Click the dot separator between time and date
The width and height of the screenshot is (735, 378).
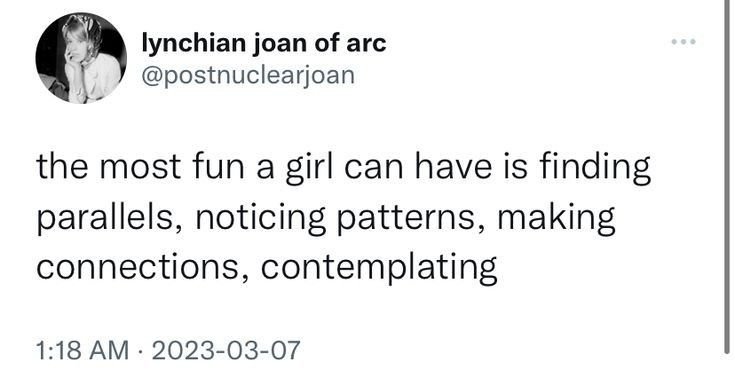tap(140, 351)
